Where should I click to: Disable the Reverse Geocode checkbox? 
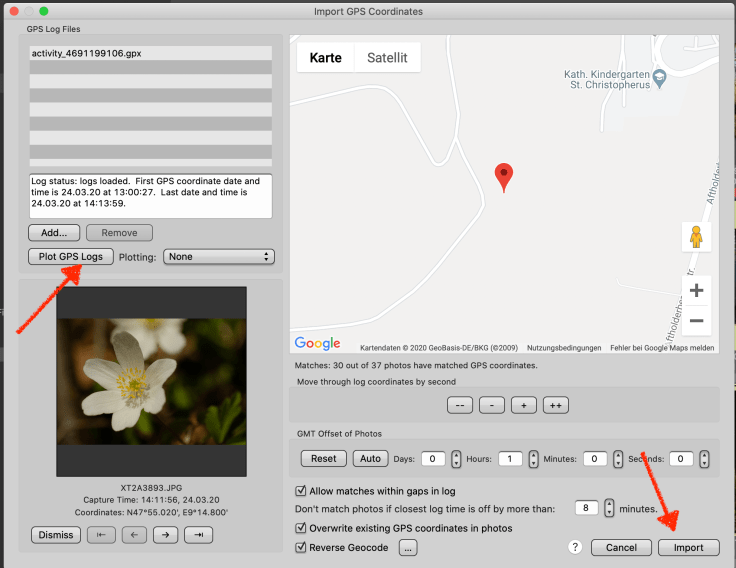(302, 547)
